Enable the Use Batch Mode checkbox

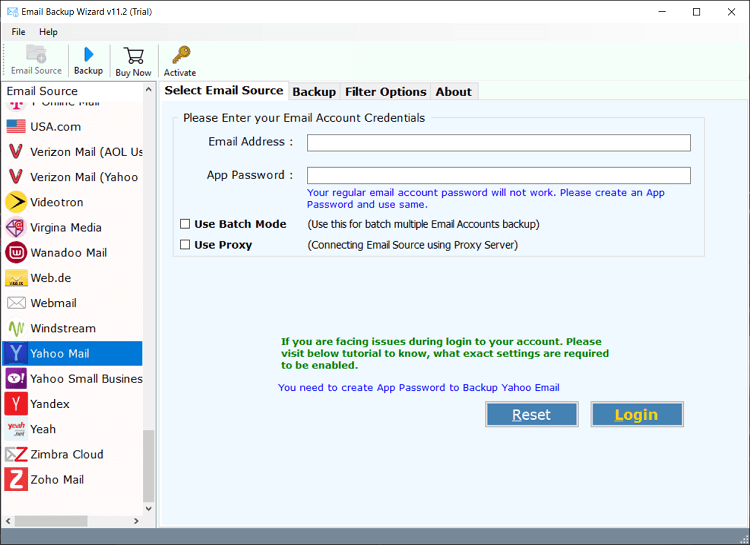coord(185,224)
